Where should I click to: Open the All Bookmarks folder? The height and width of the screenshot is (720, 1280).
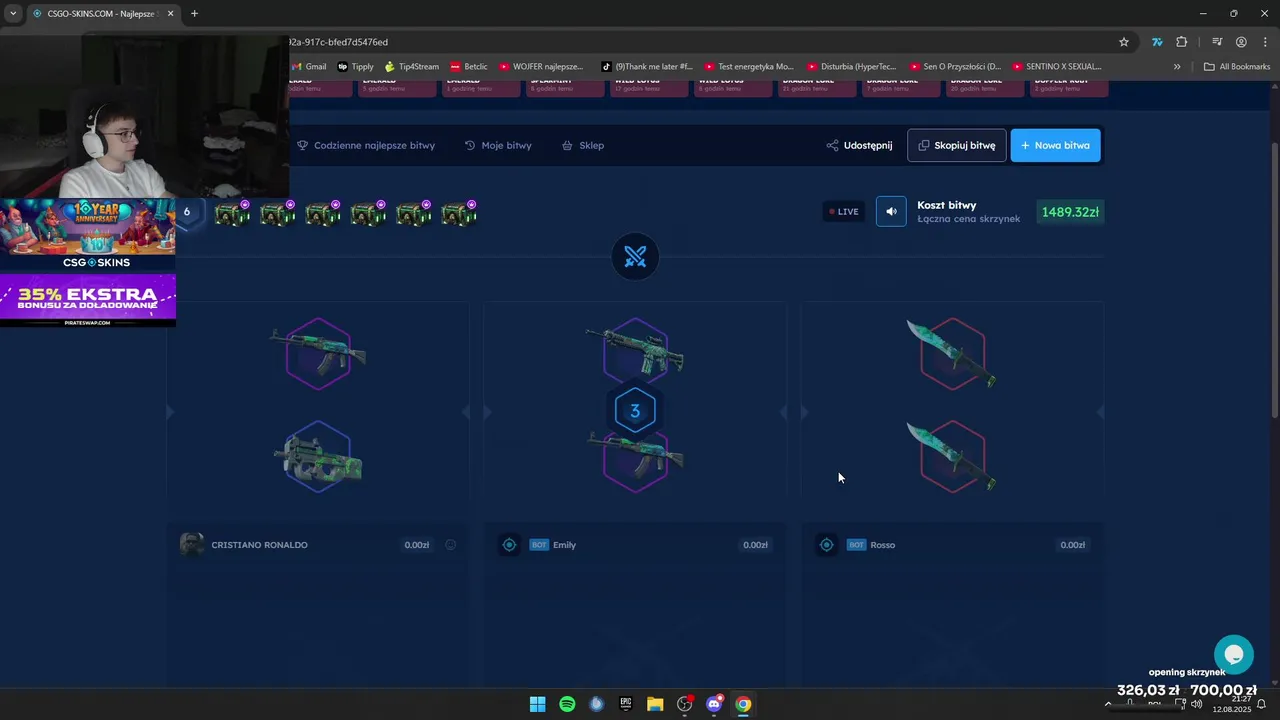[1237, 67]
